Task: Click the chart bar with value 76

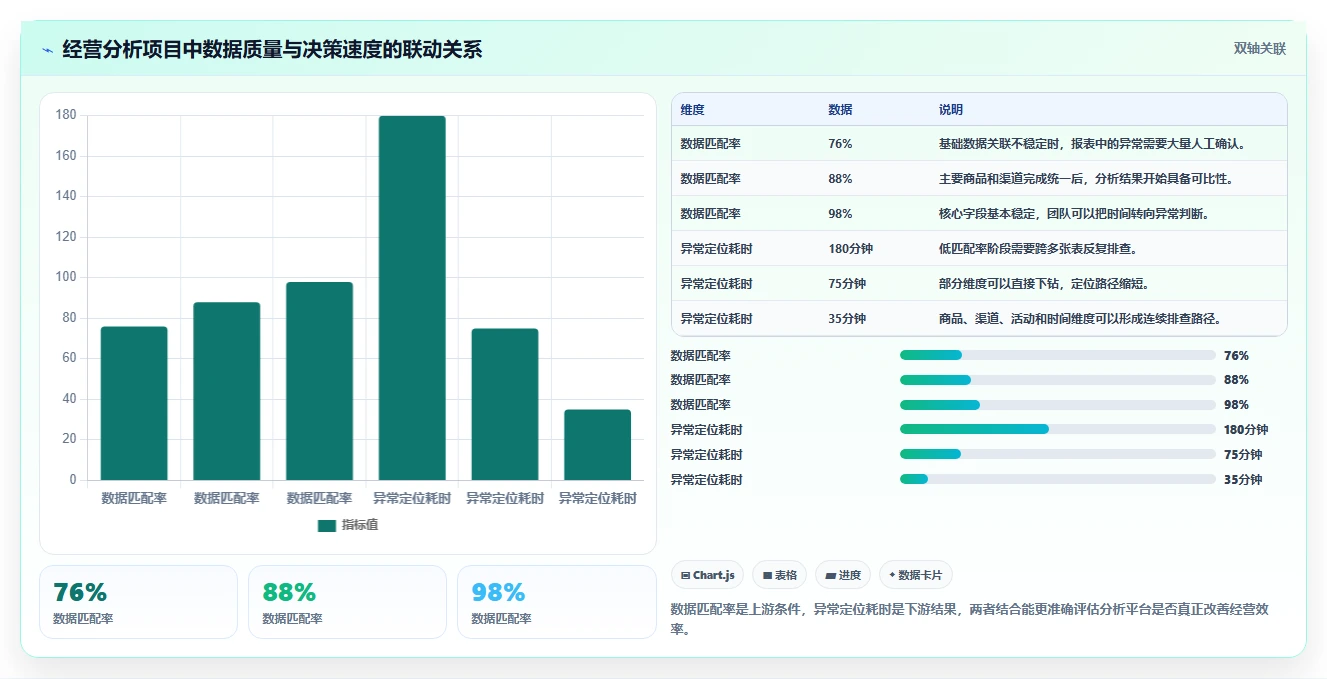Action: [x=134, y=403]
